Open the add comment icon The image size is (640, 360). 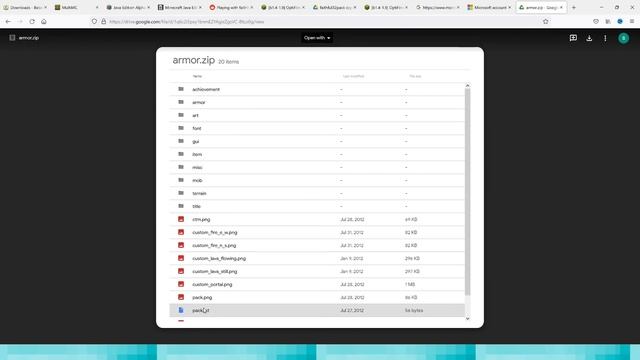(x=573, y=38)
